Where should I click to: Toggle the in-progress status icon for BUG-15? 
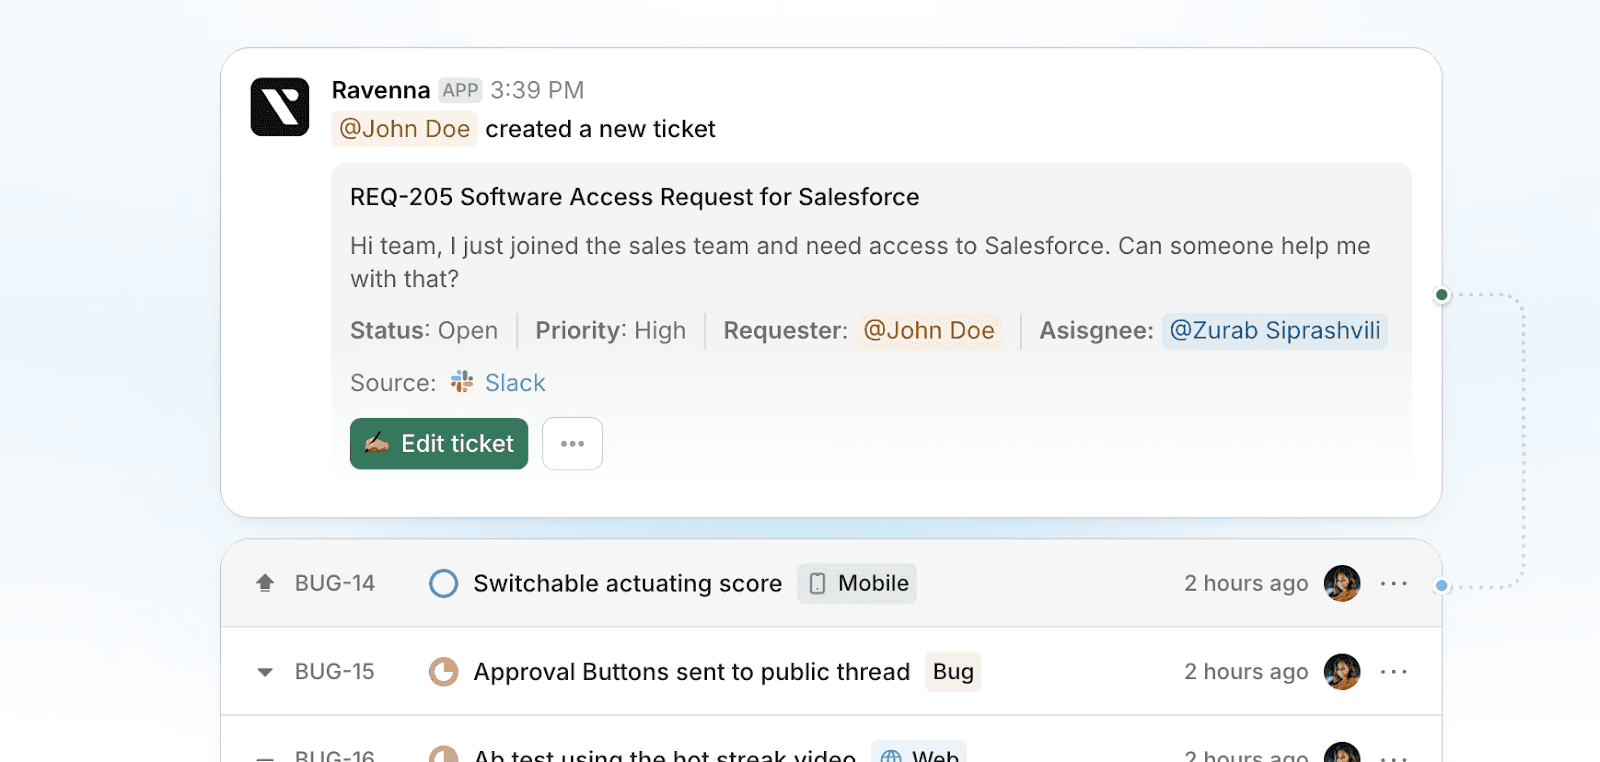(x=443, y=671)
